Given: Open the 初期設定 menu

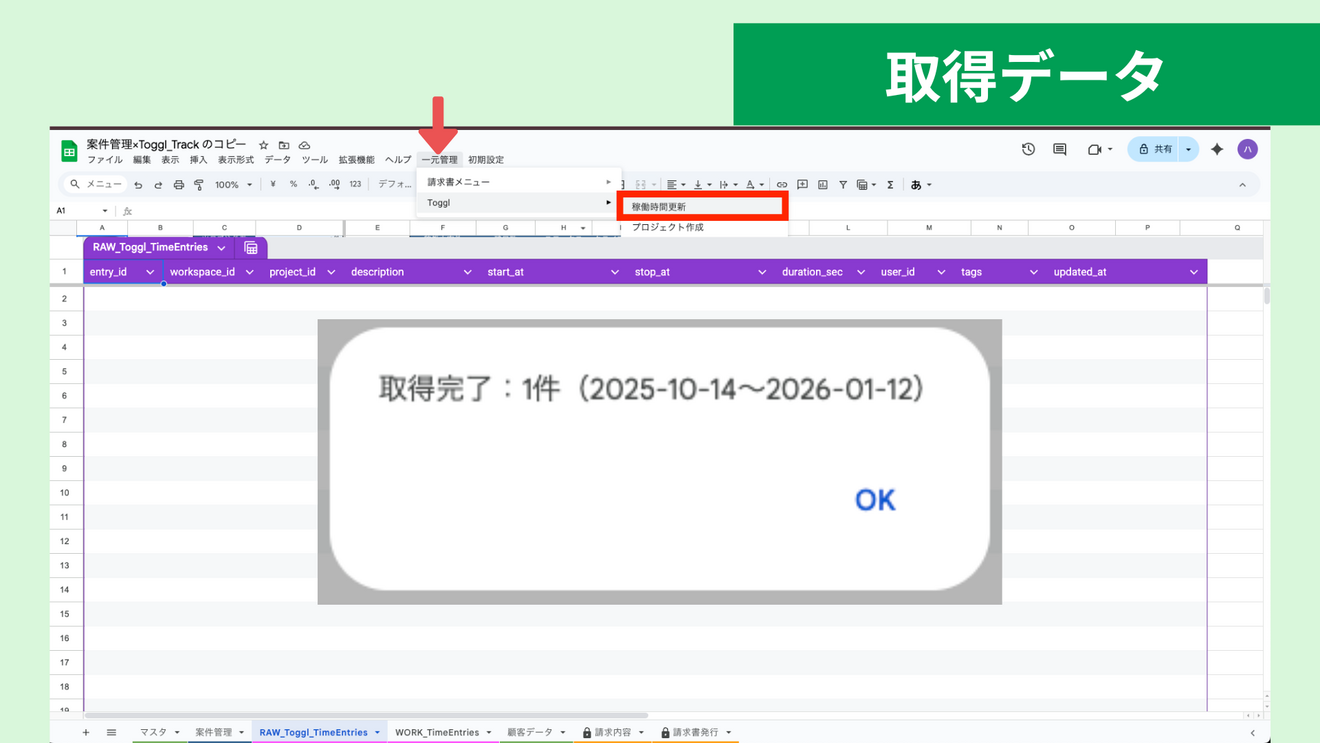Looking at the screenshot, I should 486,160.
